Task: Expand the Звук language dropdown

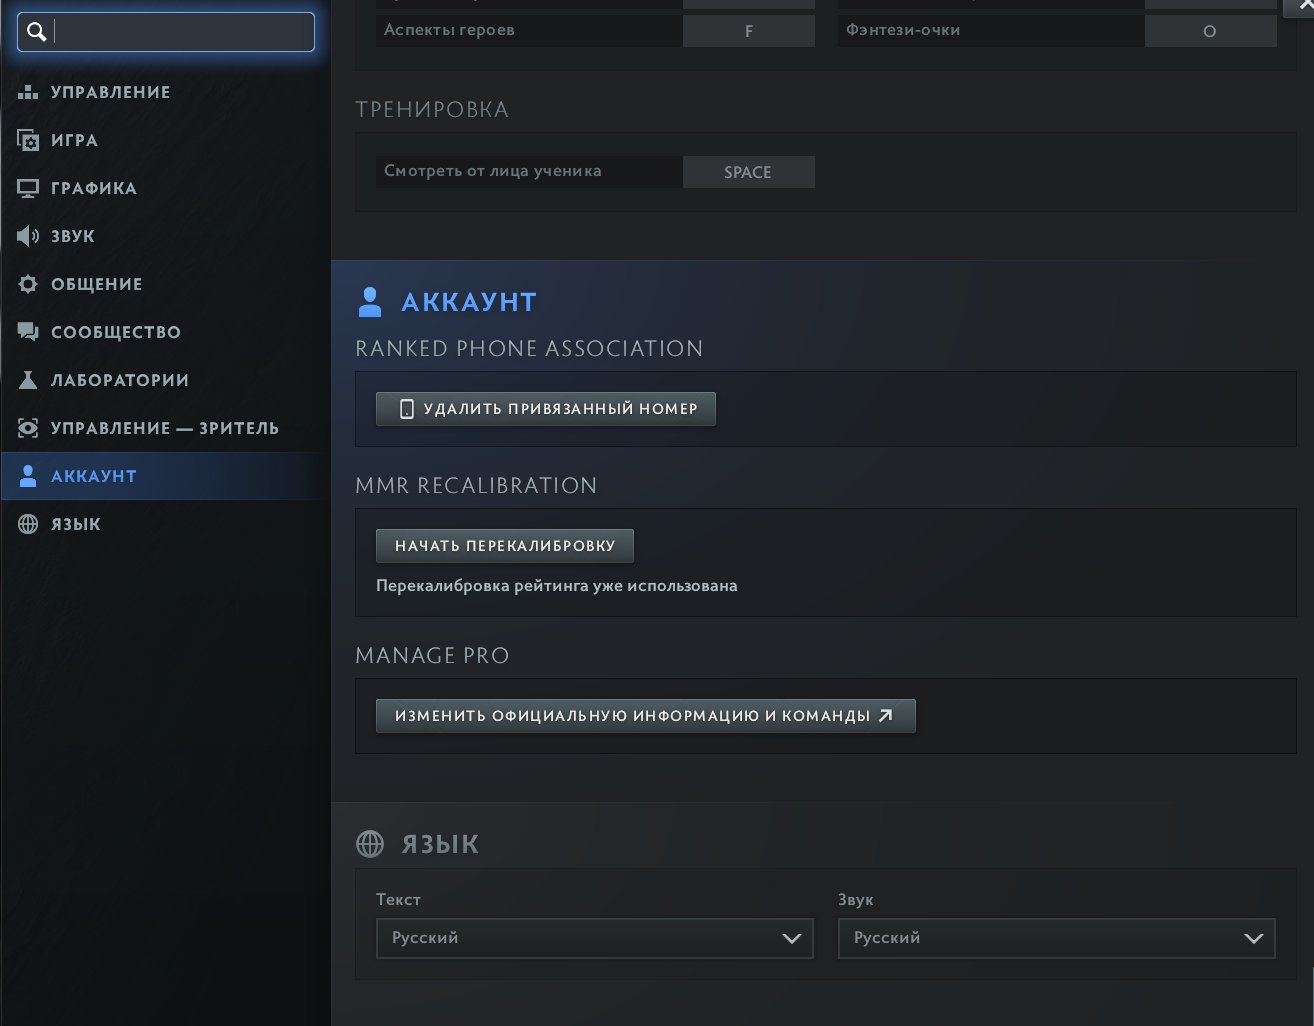Action: 1056,938
